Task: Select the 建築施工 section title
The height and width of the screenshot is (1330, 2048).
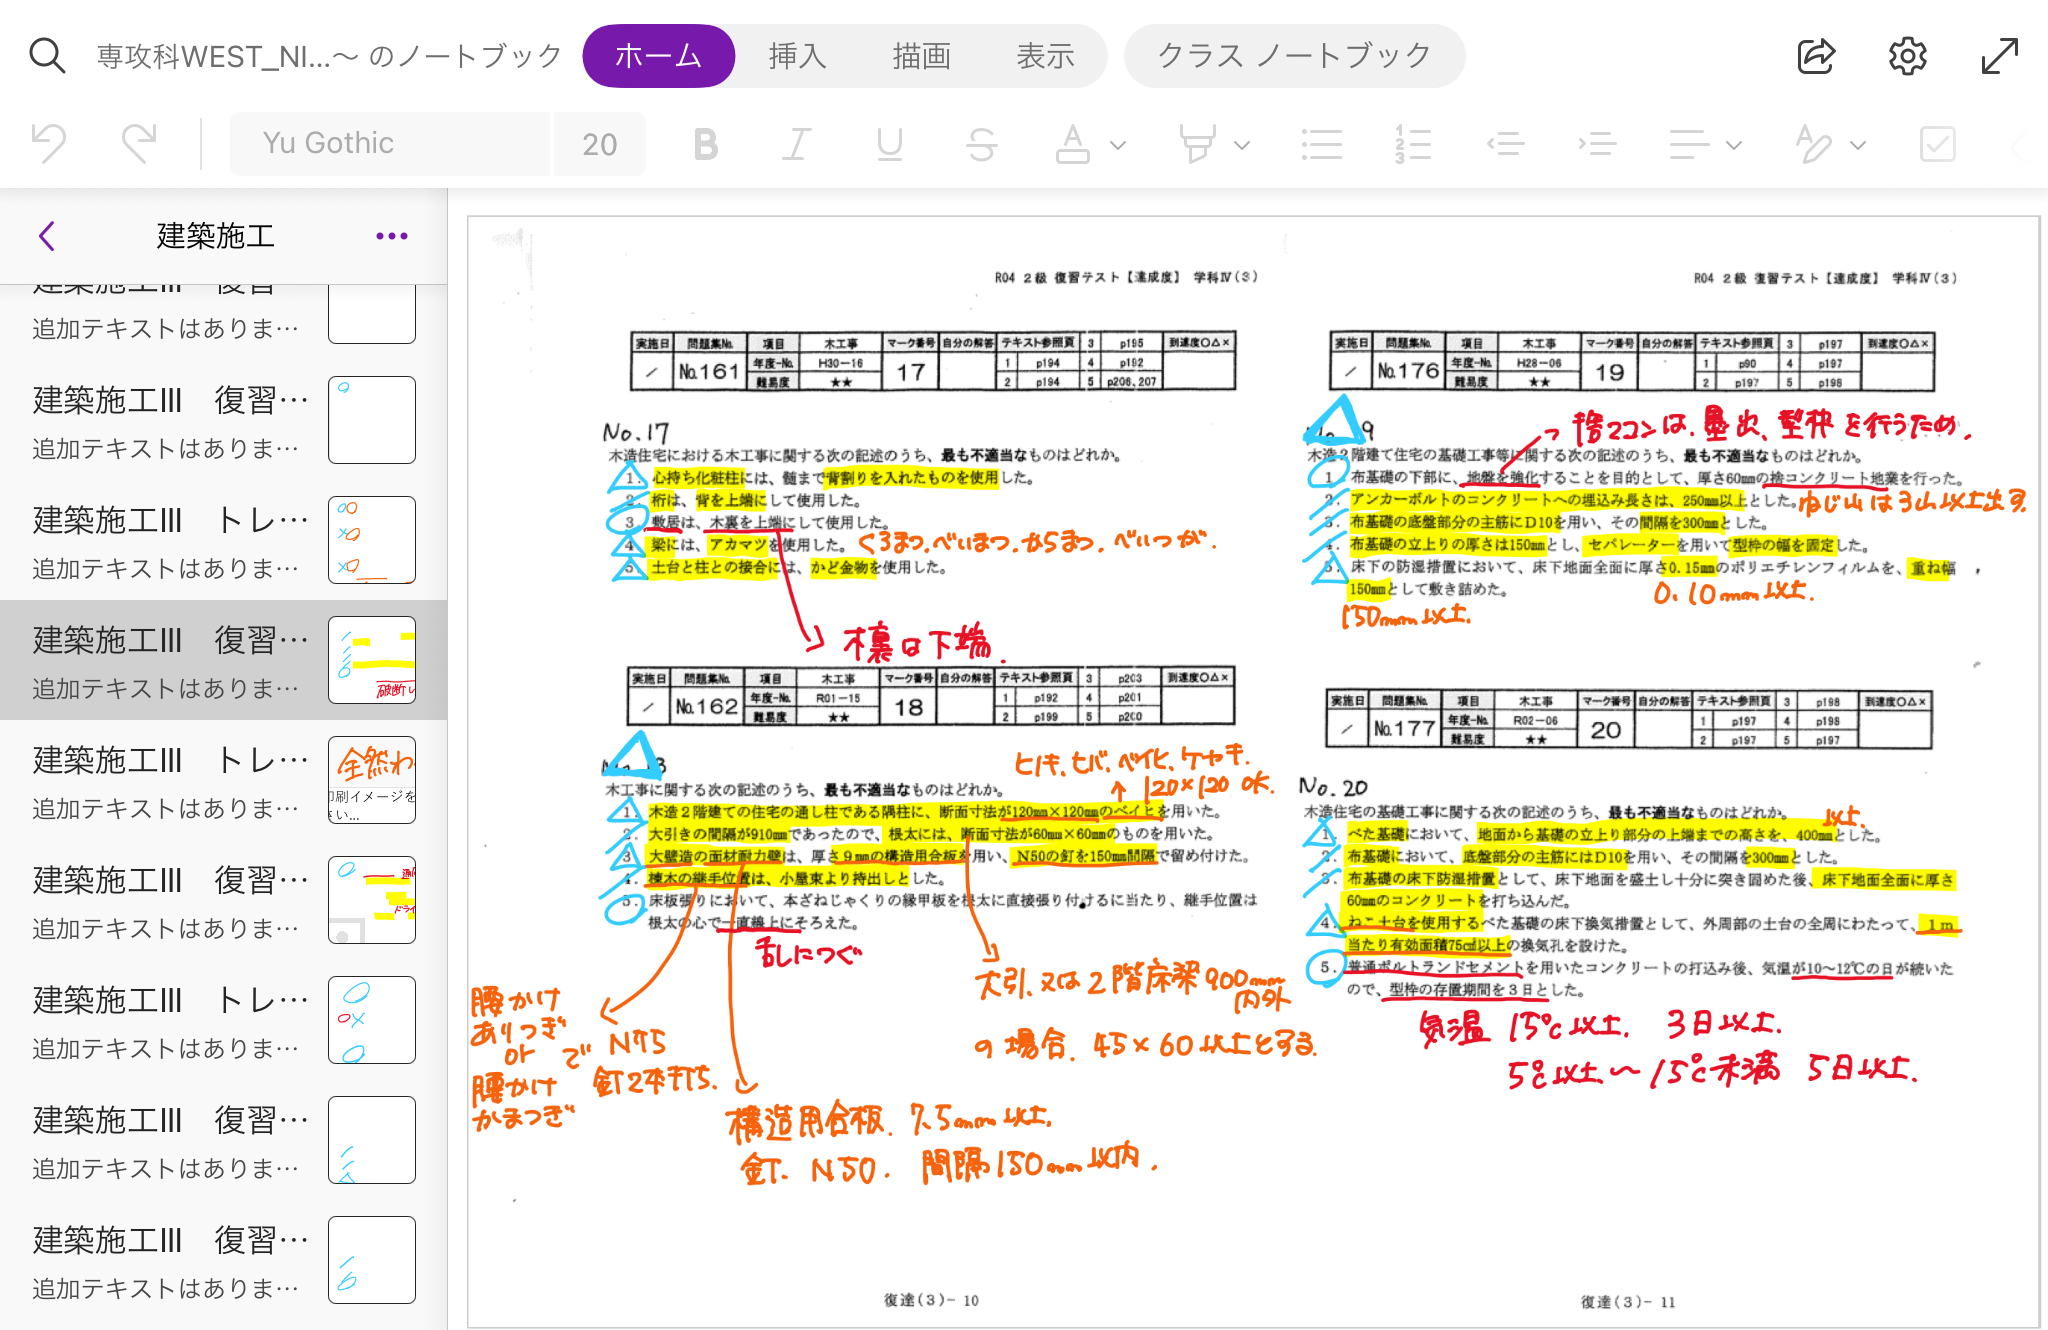Action: tap(215, 236)
